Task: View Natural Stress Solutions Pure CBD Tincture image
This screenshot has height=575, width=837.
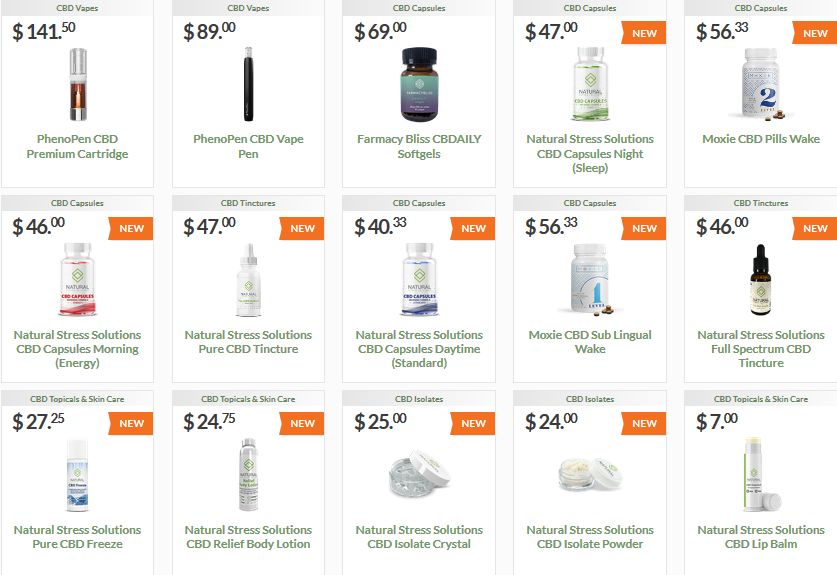Action: click(249, 280)
